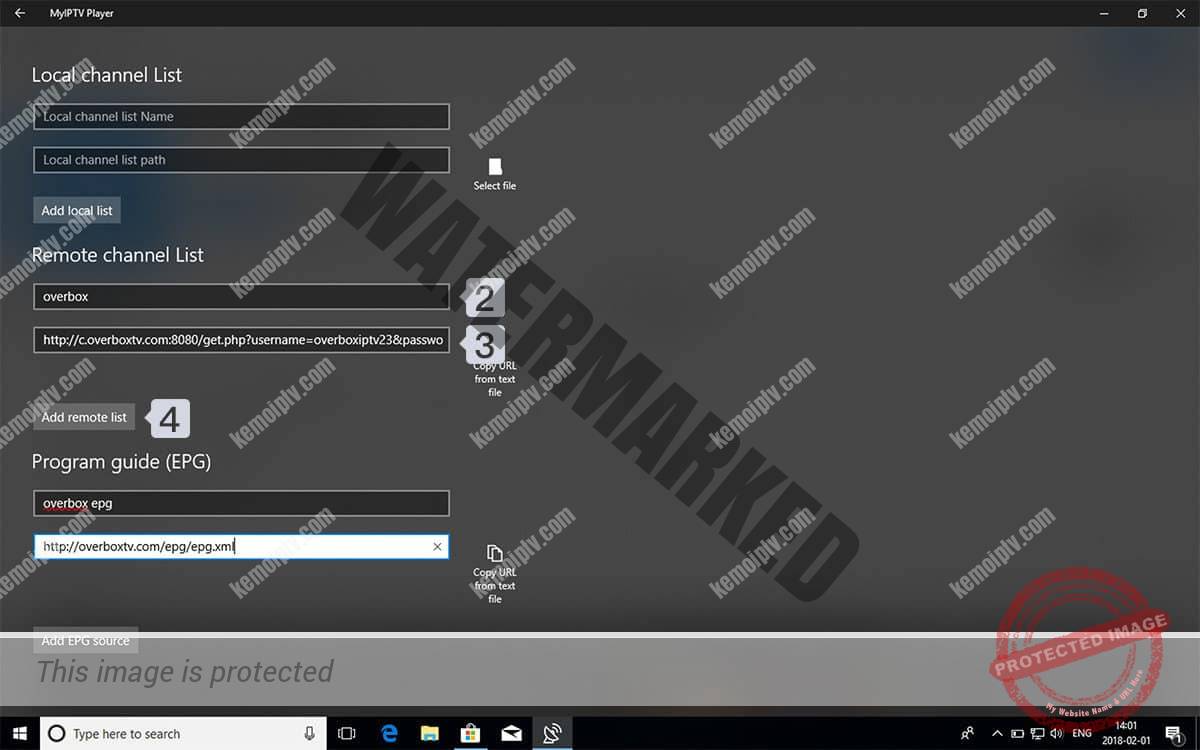
Task: Open the Windows Start menu
Action: [20, 733]
